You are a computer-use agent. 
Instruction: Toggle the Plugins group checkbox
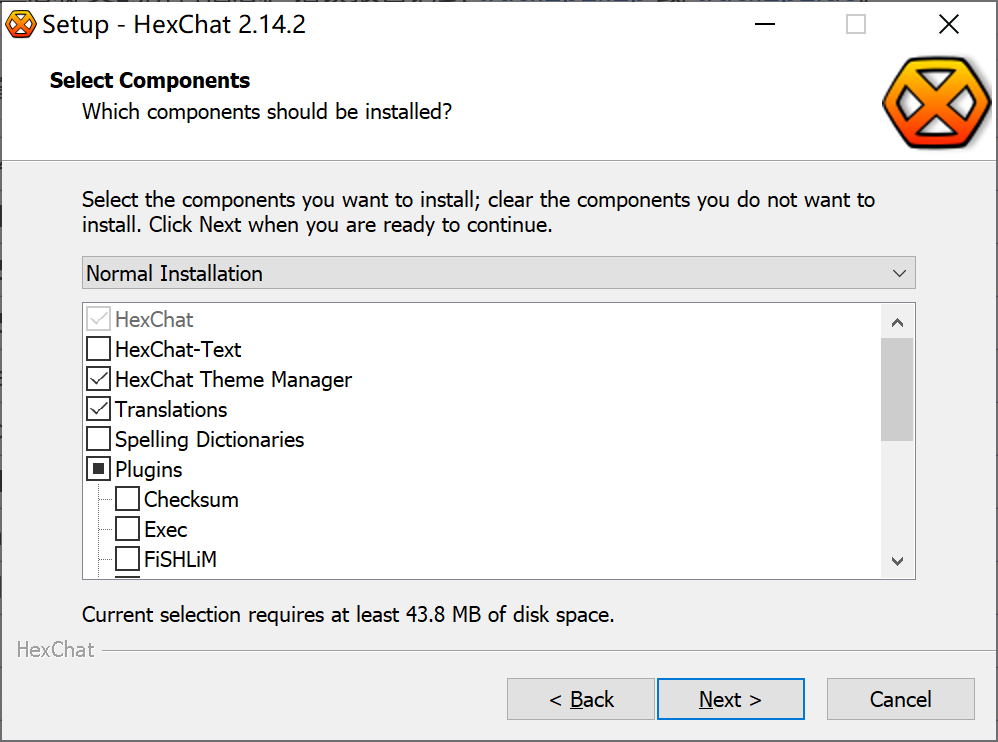pos(99,470)
